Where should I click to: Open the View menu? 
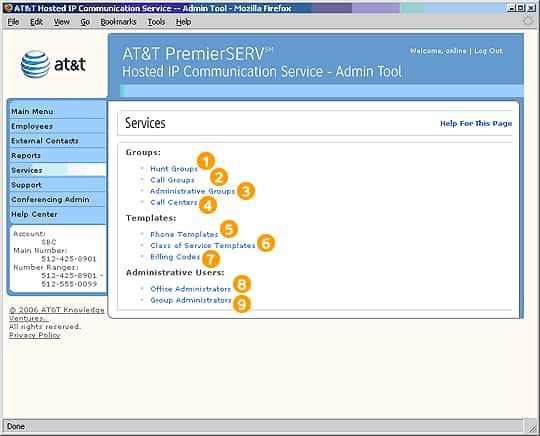tap(62, 22)
